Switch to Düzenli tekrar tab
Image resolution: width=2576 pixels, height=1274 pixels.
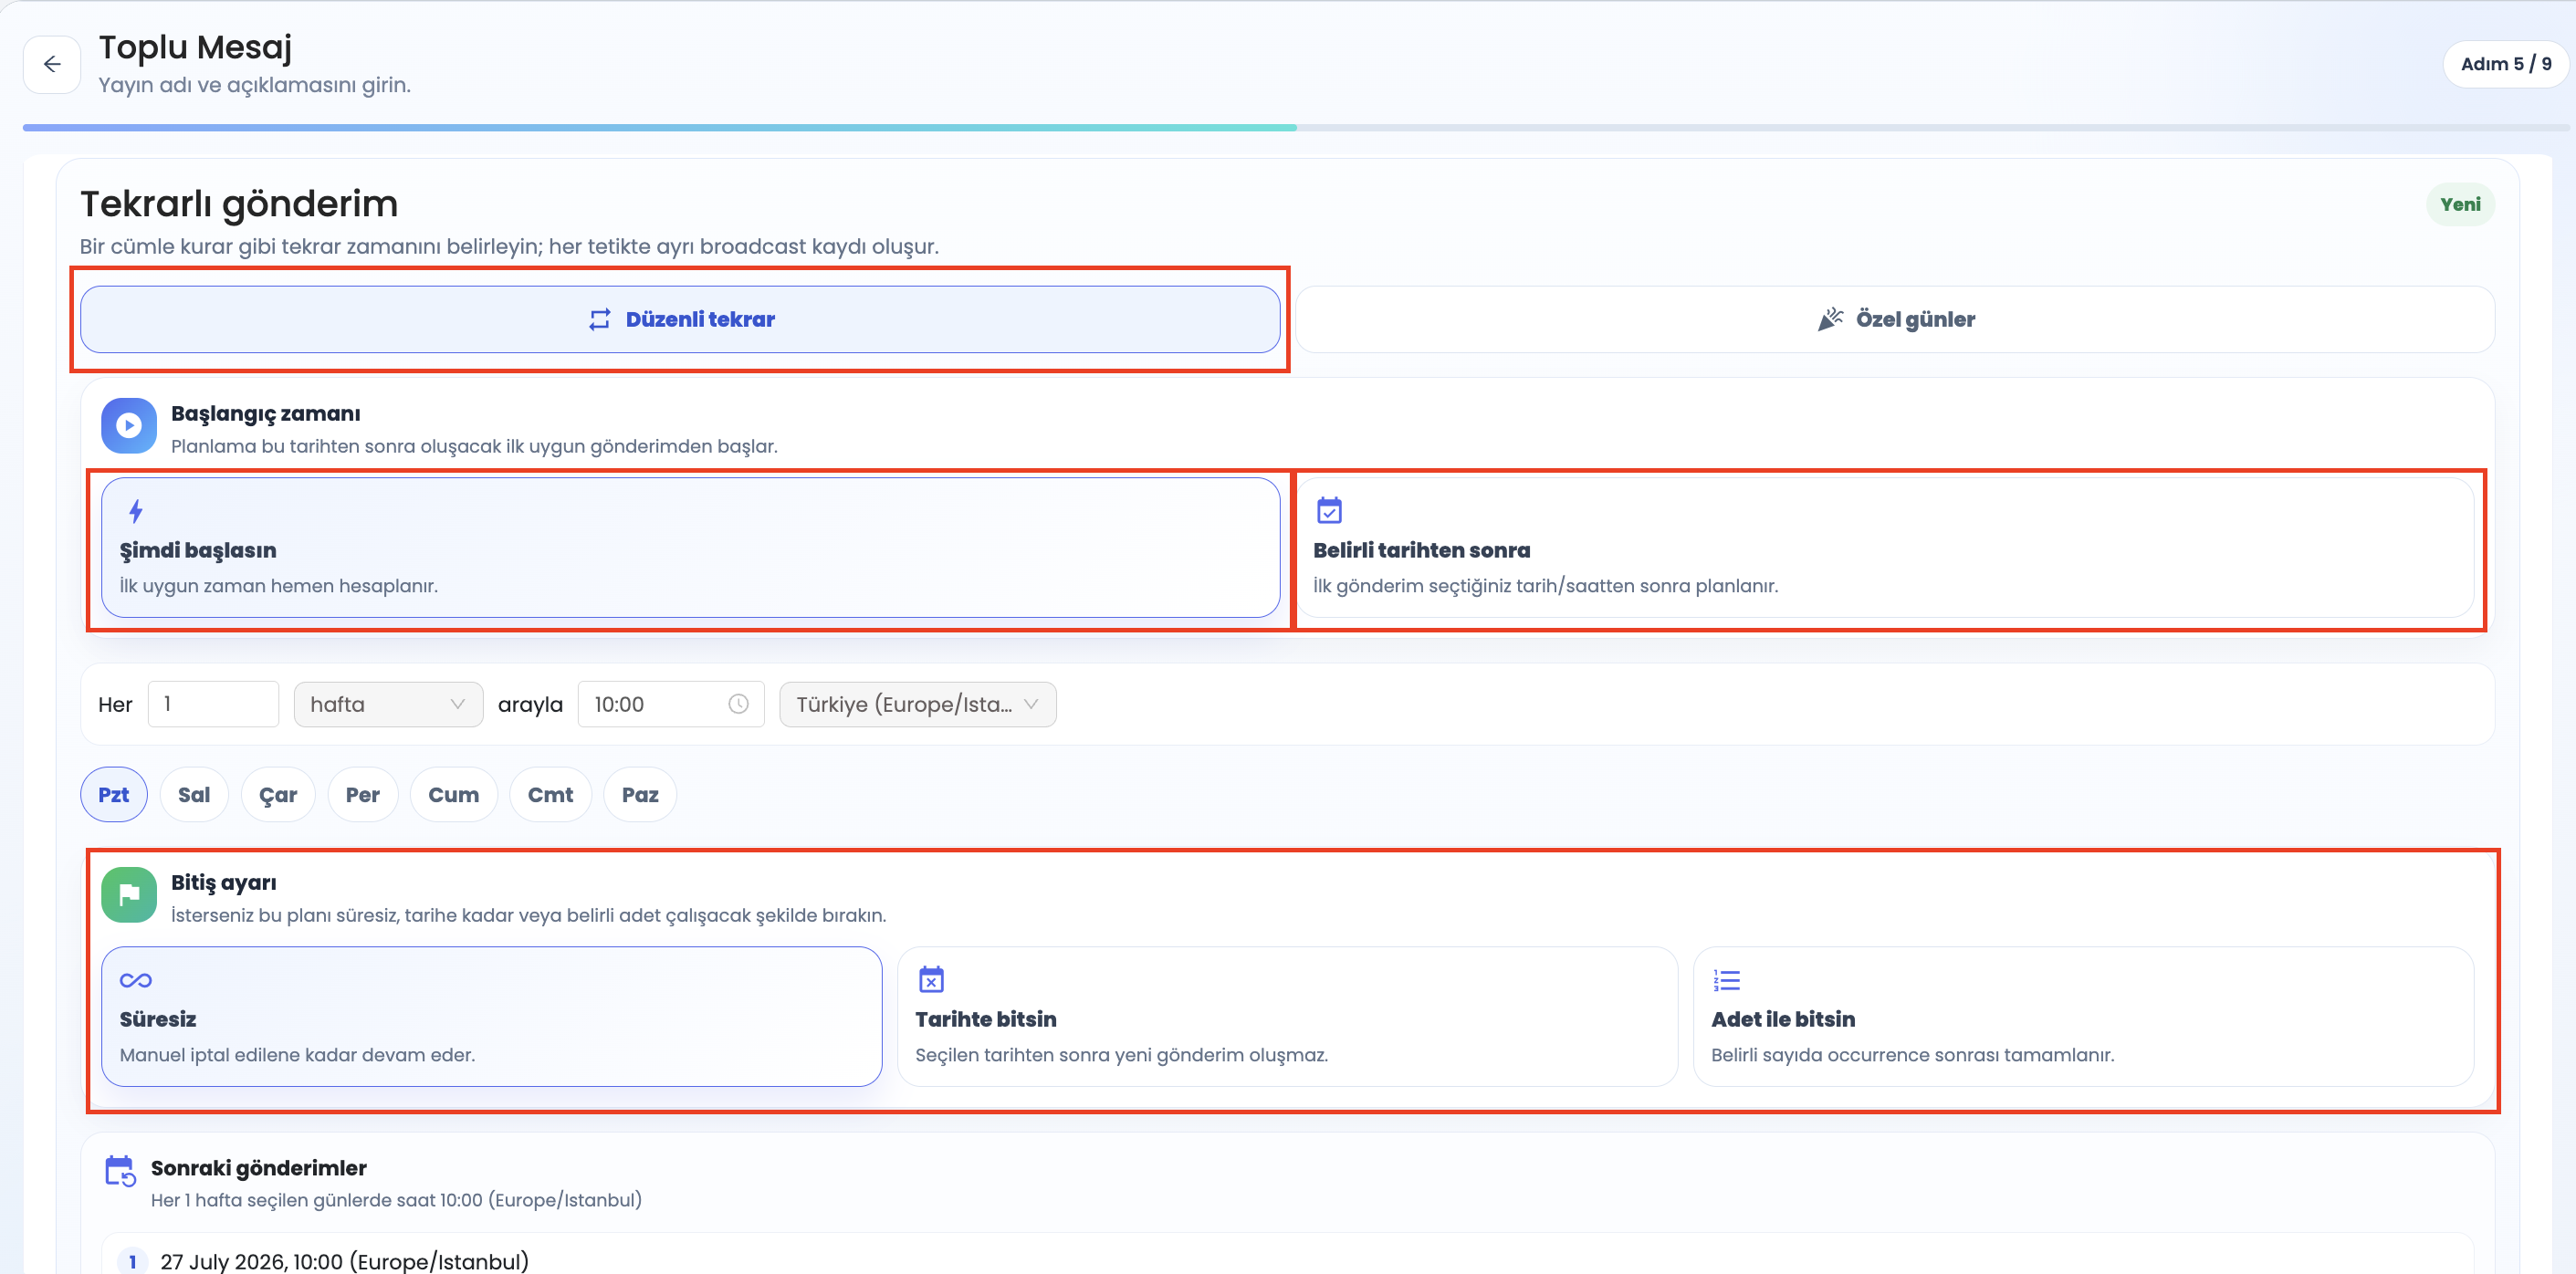[680, 319]
